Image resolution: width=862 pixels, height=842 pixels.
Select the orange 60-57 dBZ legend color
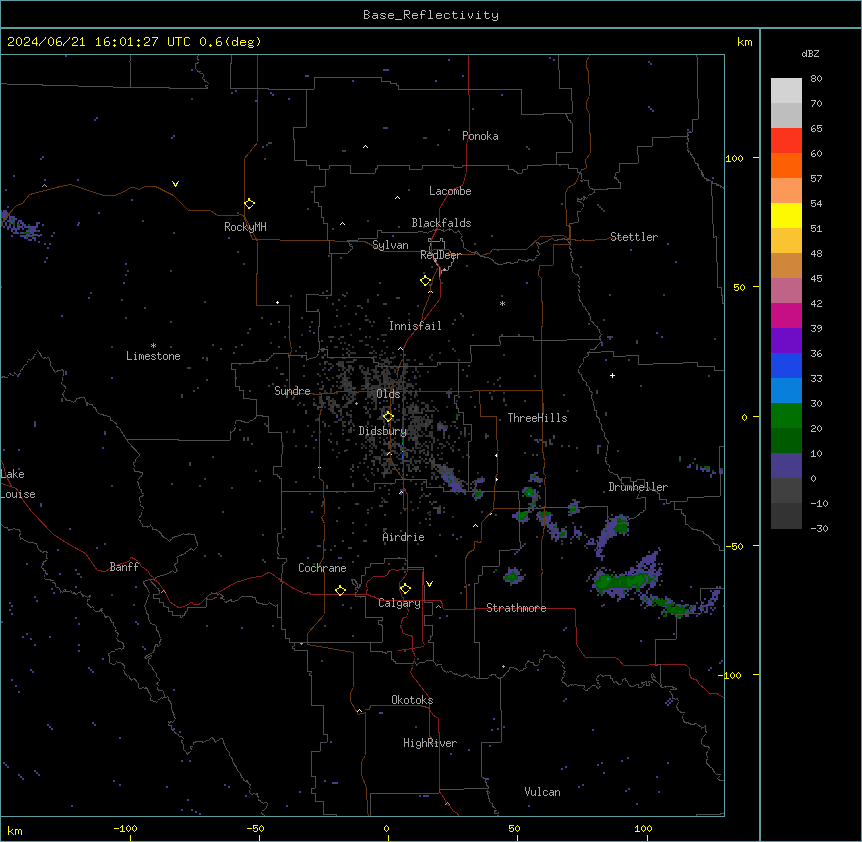coord(786,165)
